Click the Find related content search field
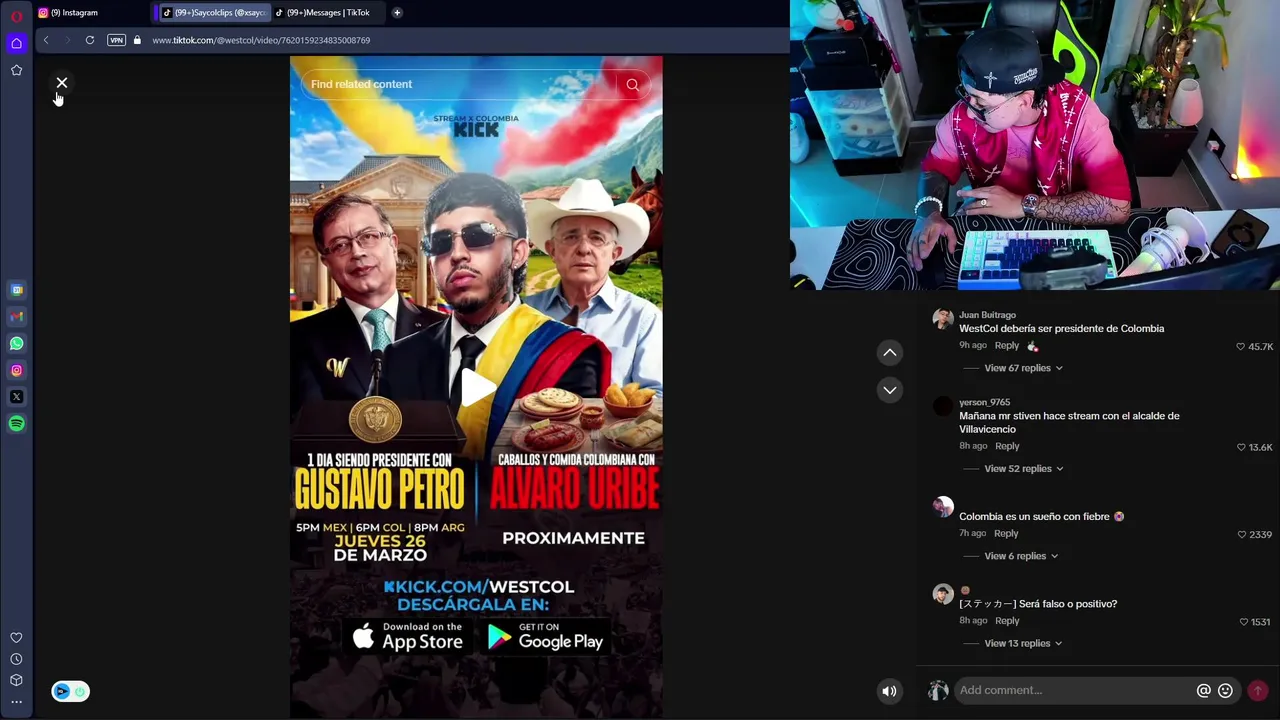The width and height of the screenshot is (1280, 720). click(x=458, y=84)
